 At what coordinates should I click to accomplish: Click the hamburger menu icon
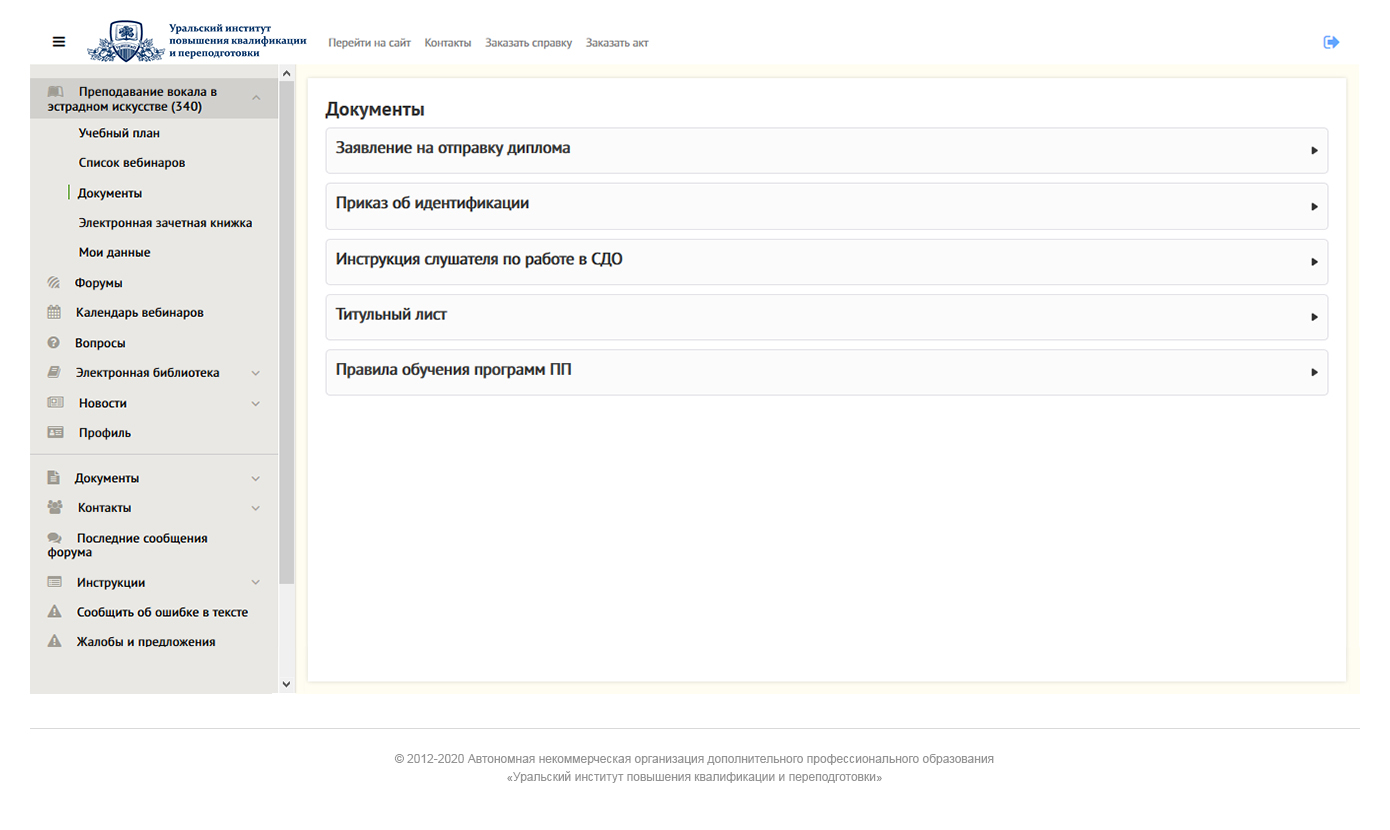(59, 42)
